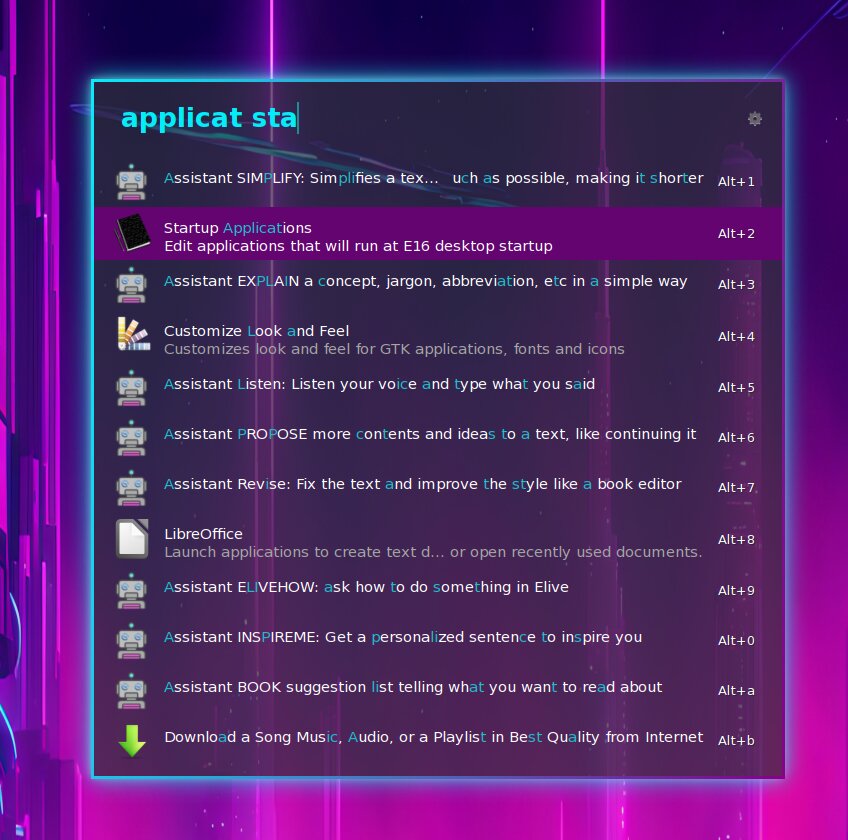Screen dimensions: 848x840
Task: Launch the 'Startup Applications' result
Action: tap(438, 233)
